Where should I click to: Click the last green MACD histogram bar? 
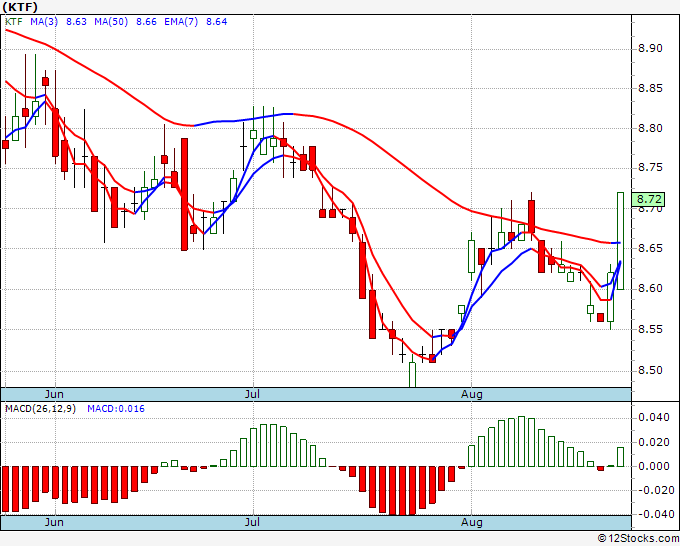[620, 457]
